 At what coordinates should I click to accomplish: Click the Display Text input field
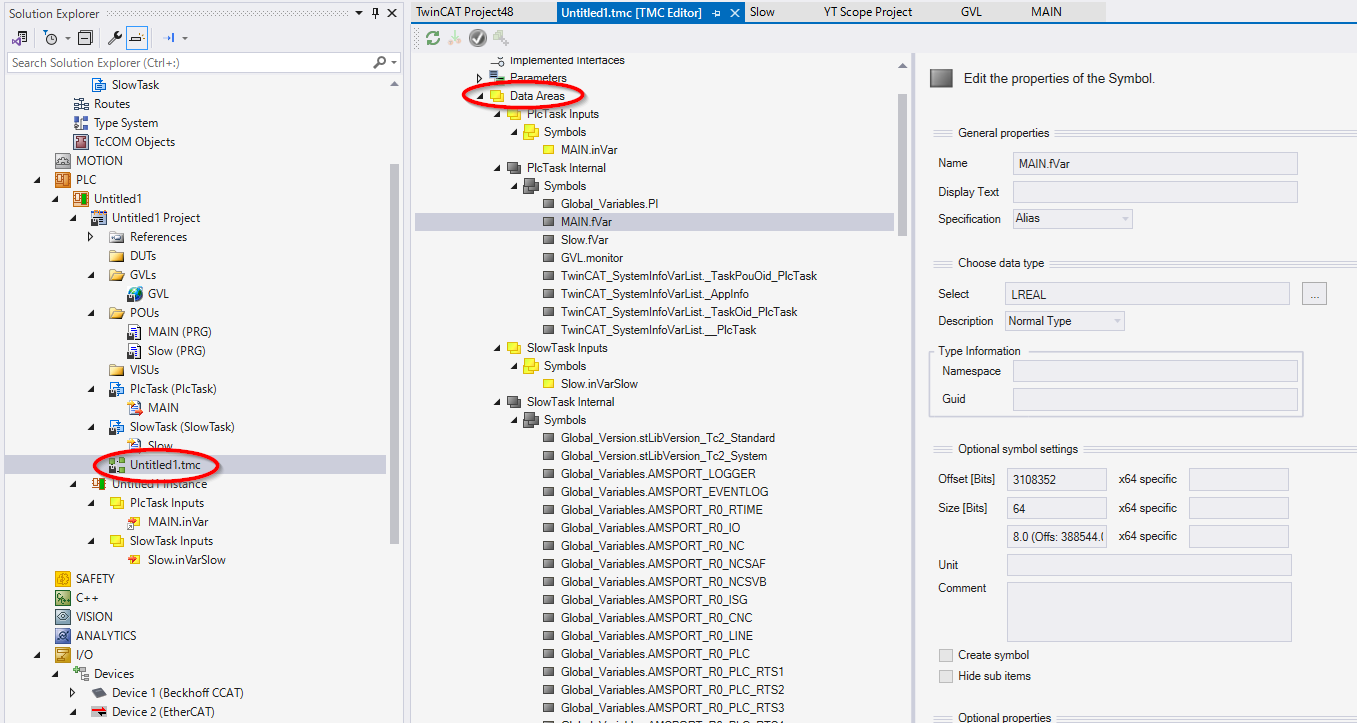click(1154, 192)
